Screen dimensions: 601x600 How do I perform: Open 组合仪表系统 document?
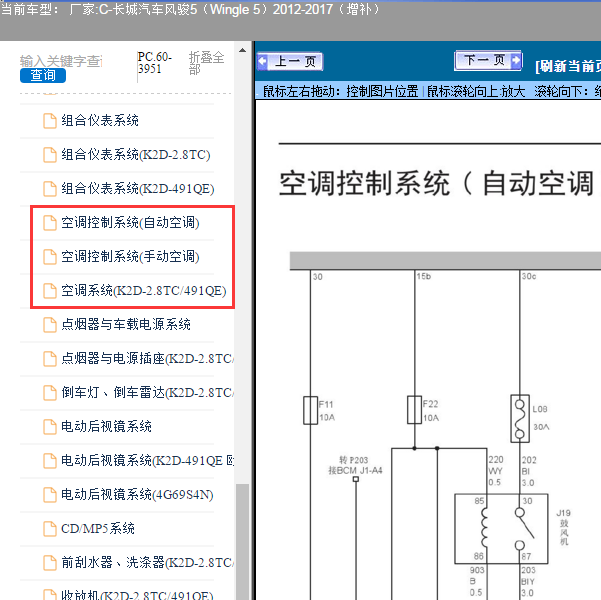100,121
